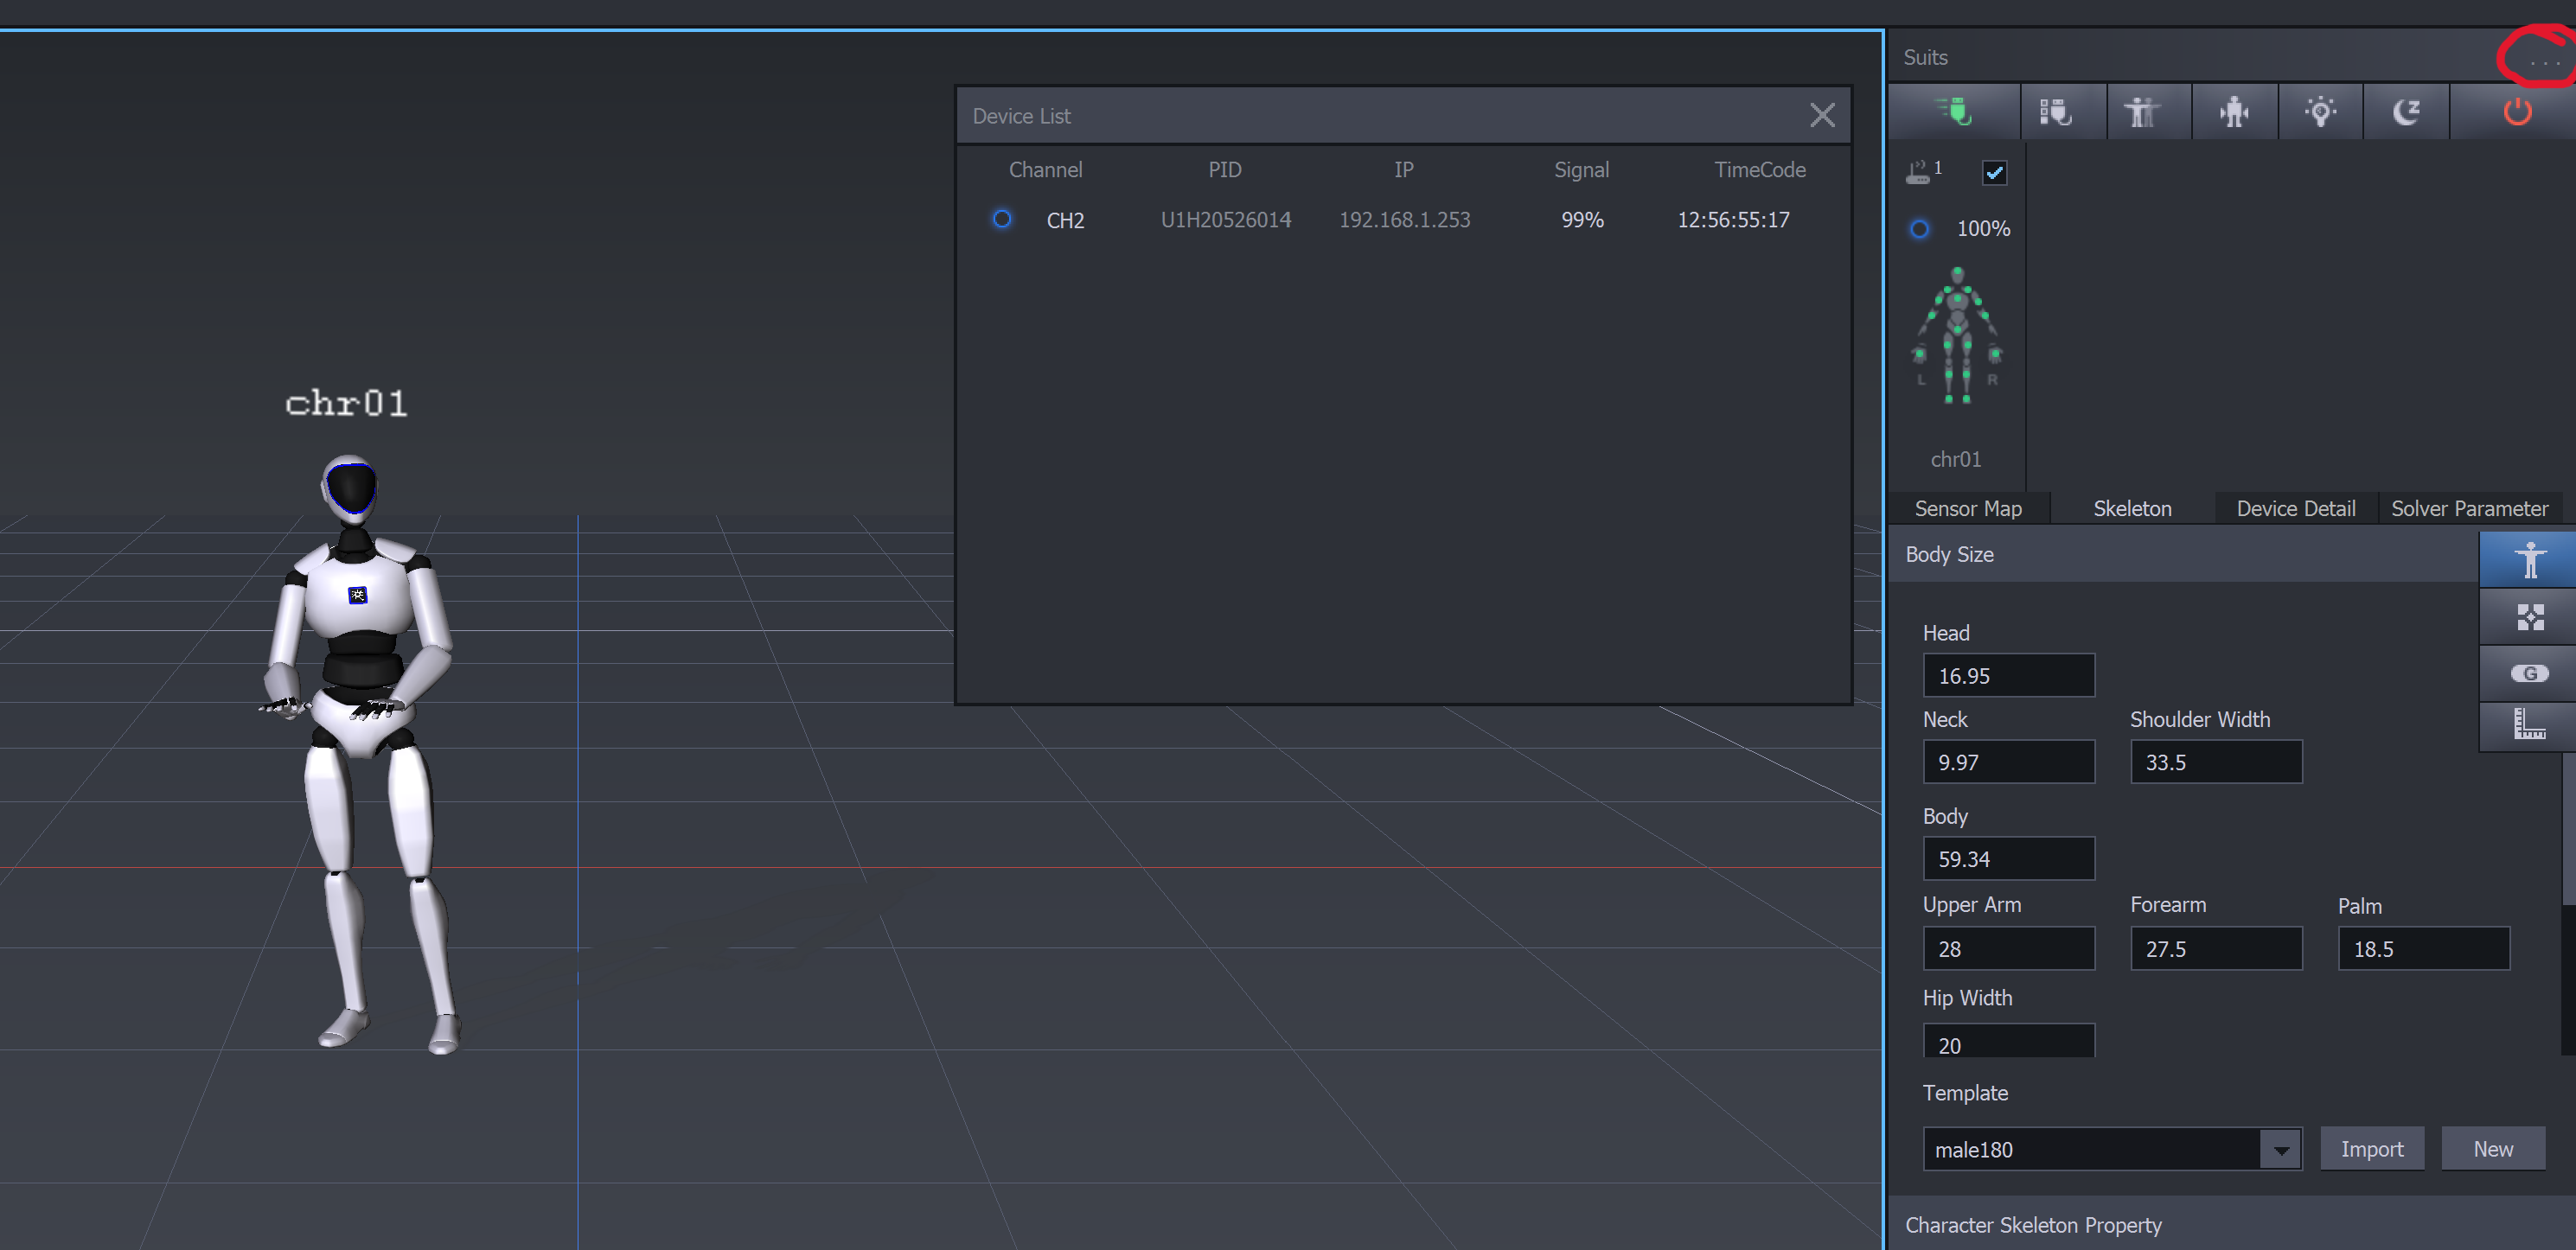Click the TimeCode column header
The image size is (2576, 1250).
coord(1759,170)
